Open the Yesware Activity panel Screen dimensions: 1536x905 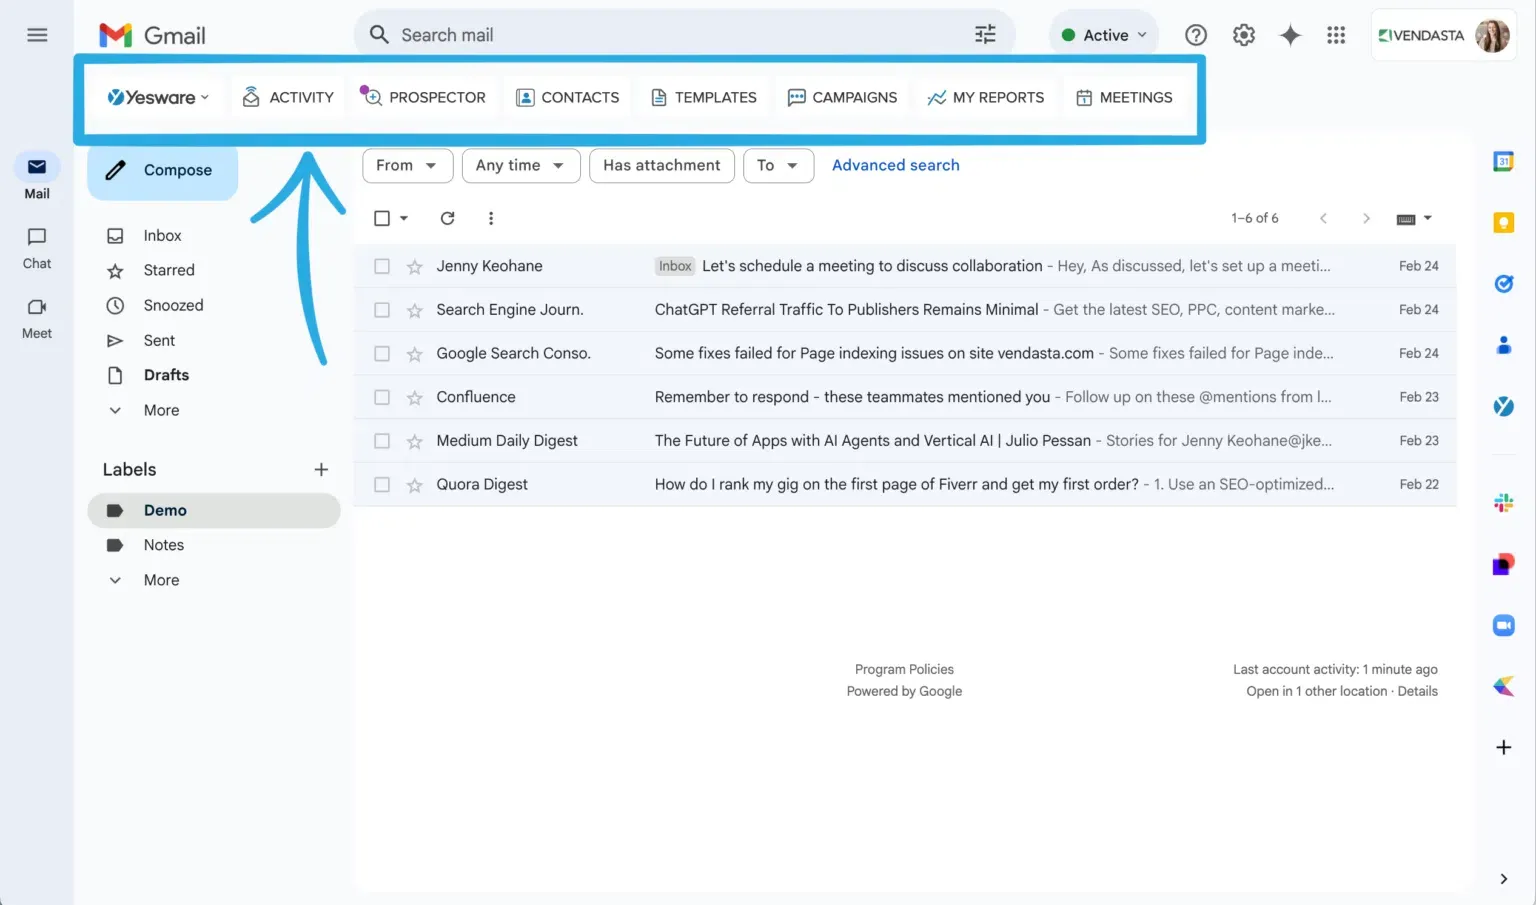287,97
